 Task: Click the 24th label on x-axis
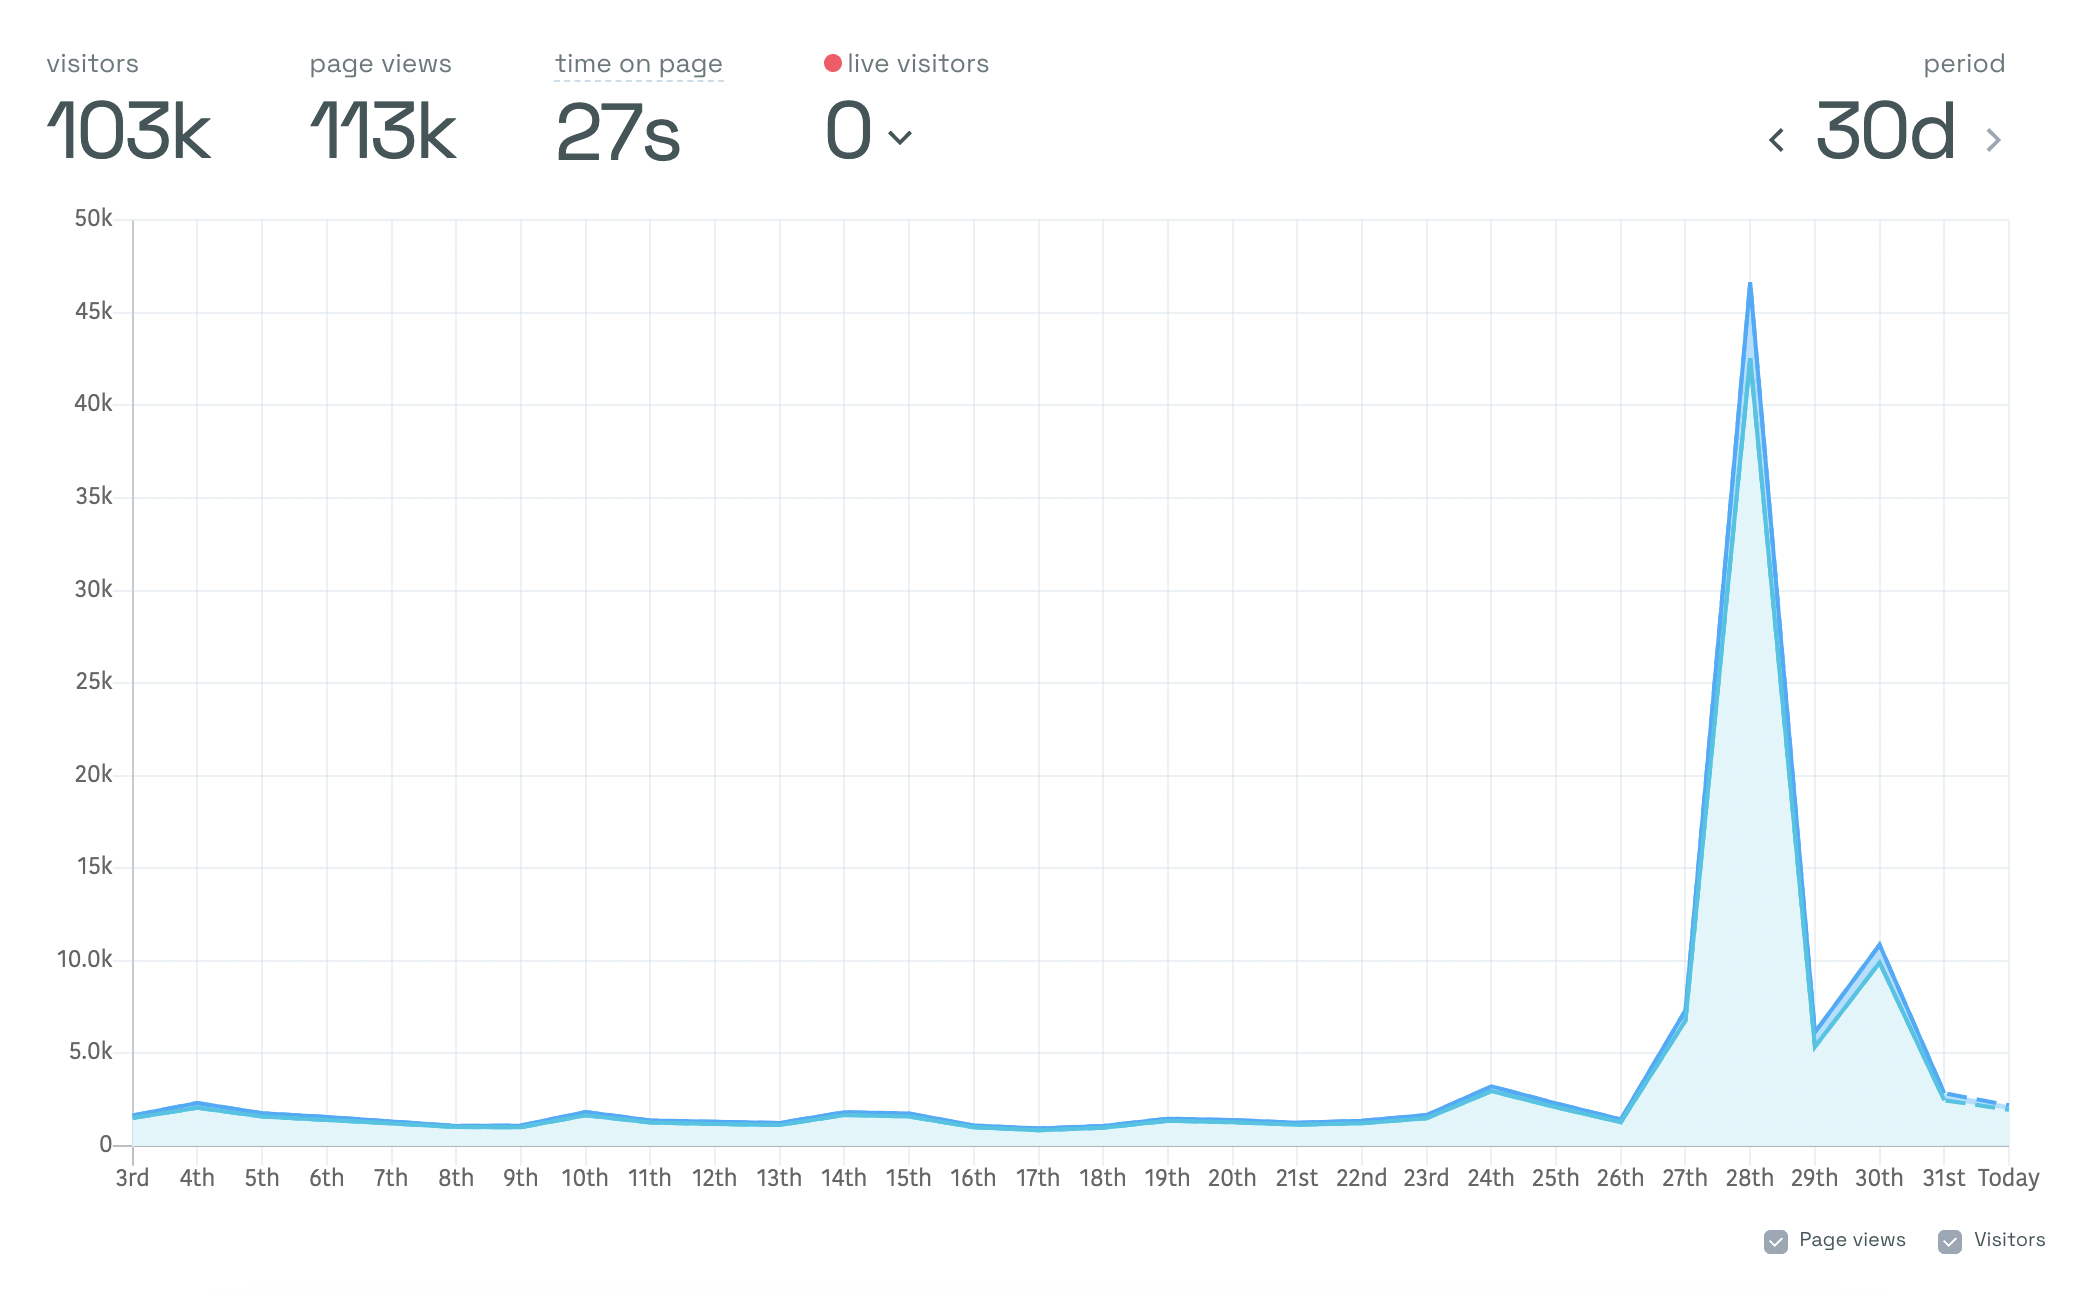pos(1491,1178)
